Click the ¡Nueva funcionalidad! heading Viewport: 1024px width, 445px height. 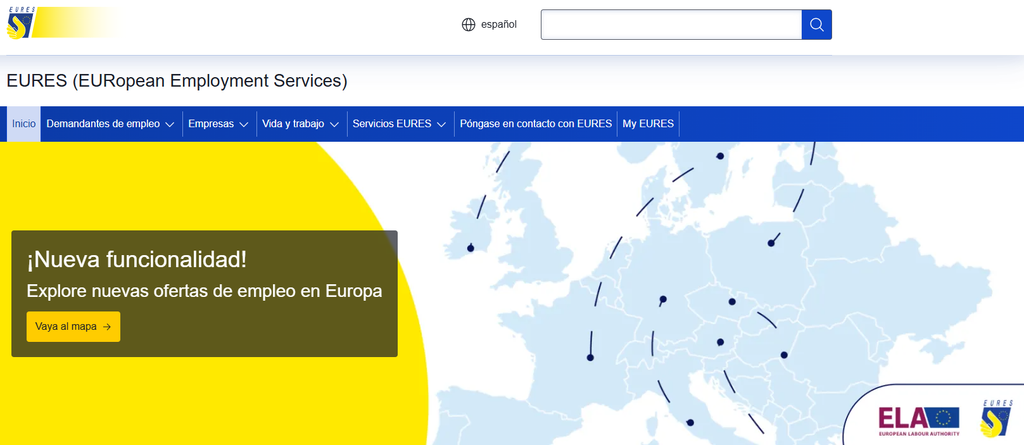pos(137,259)
